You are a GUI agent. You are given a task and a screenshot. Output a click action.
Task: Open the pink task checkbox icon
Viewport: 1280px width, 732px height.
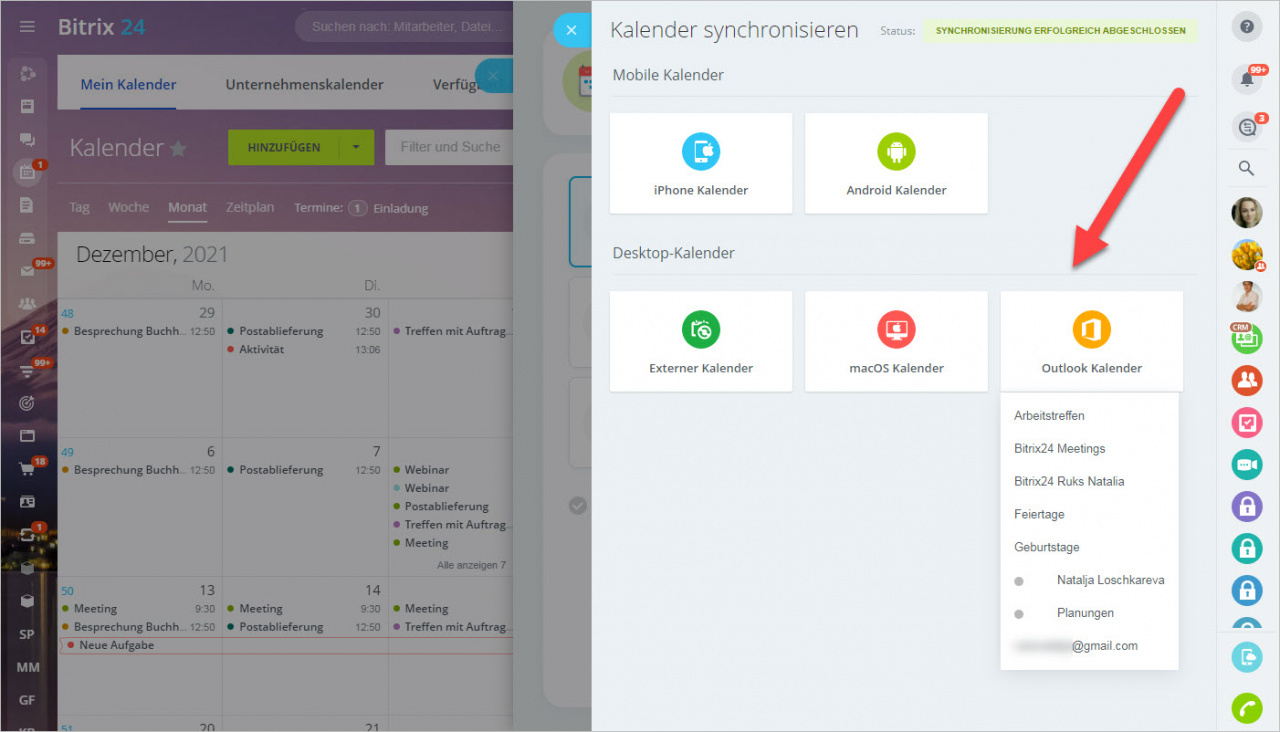tap(1246, 422)
